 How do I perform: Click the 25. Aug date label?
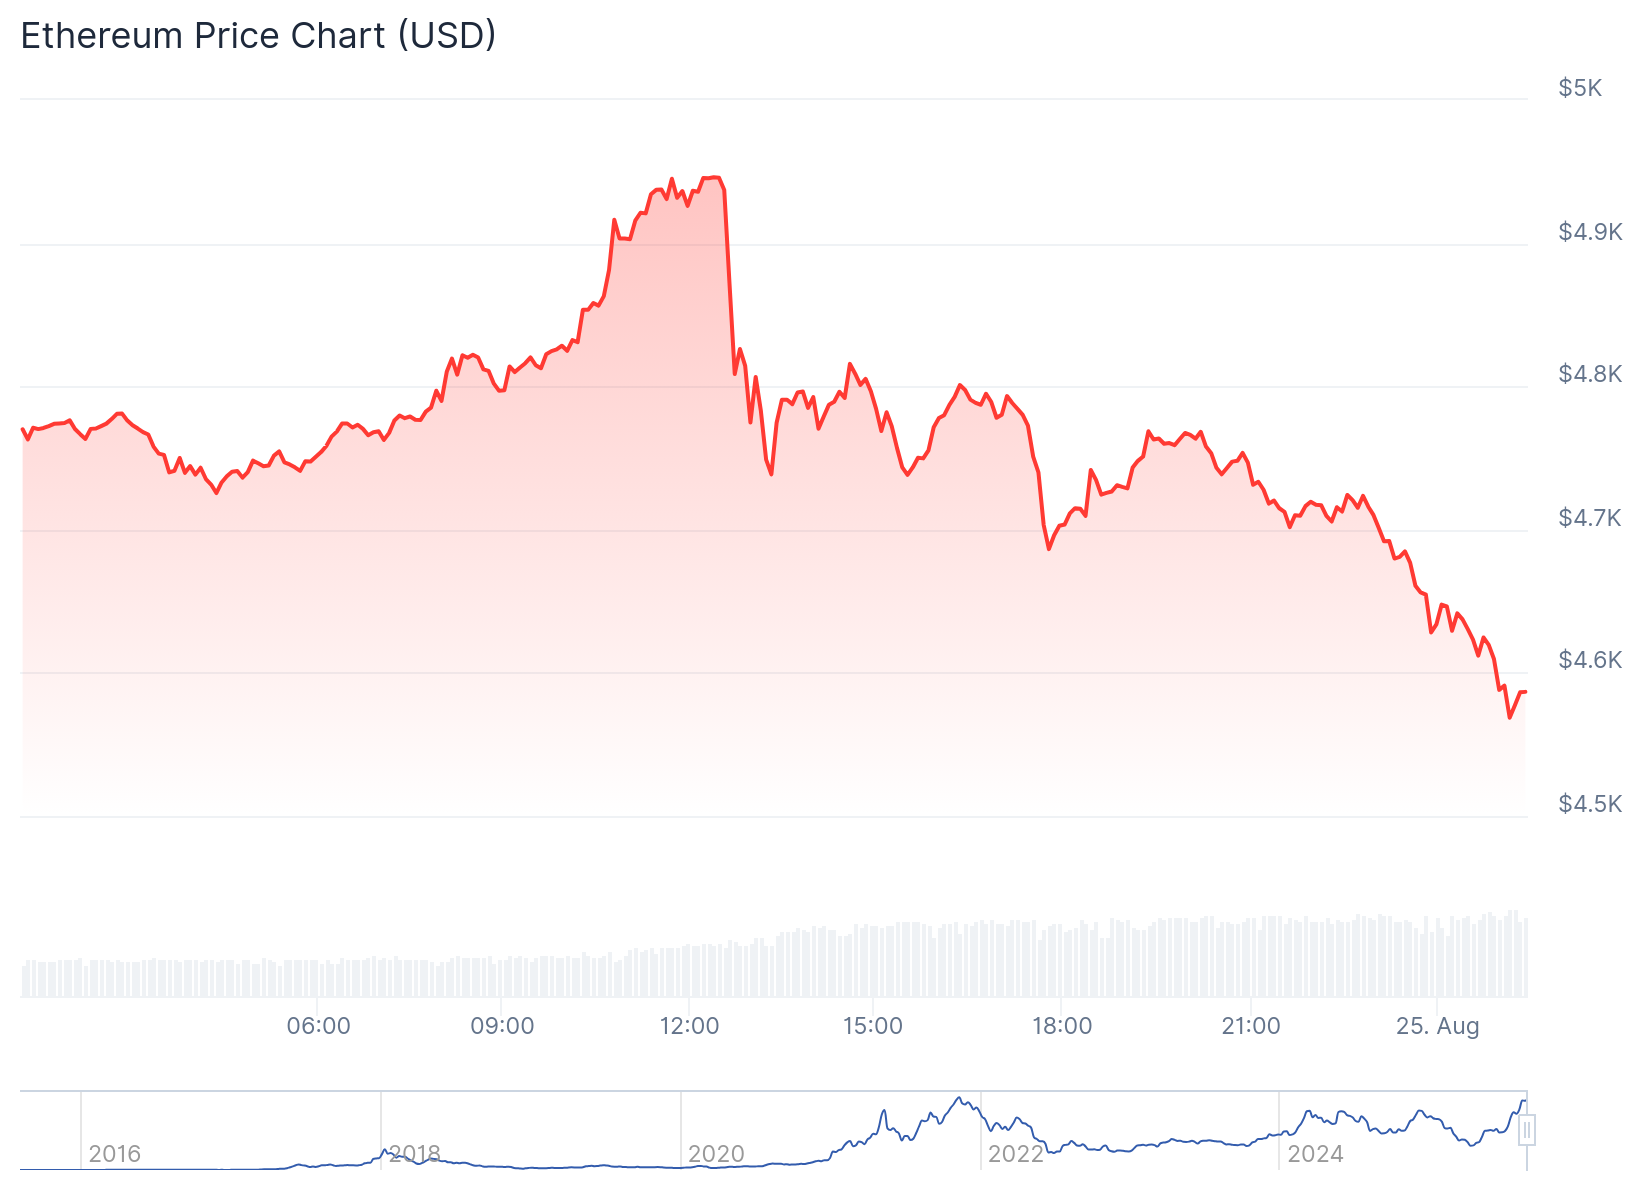tap(1437, 1026)
